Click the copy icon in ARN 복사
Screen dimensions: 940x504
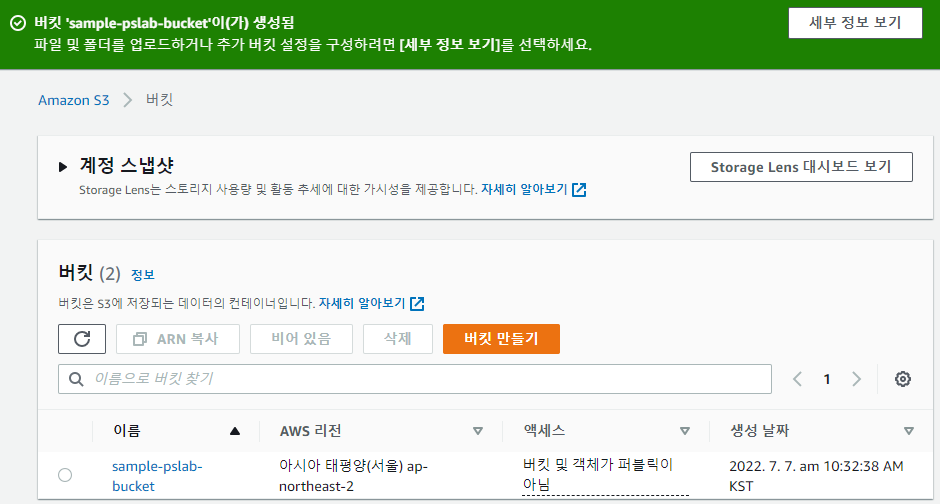point(140,339)
